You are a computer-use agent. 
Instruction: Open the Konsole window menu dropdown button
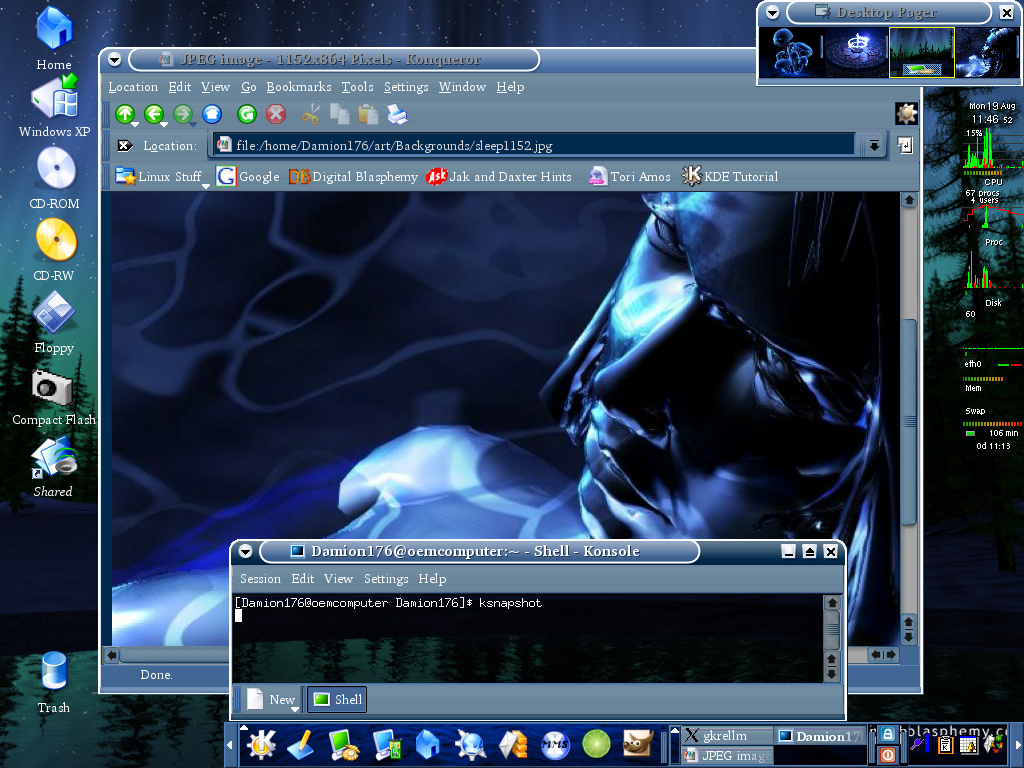[x=245, y=551]
